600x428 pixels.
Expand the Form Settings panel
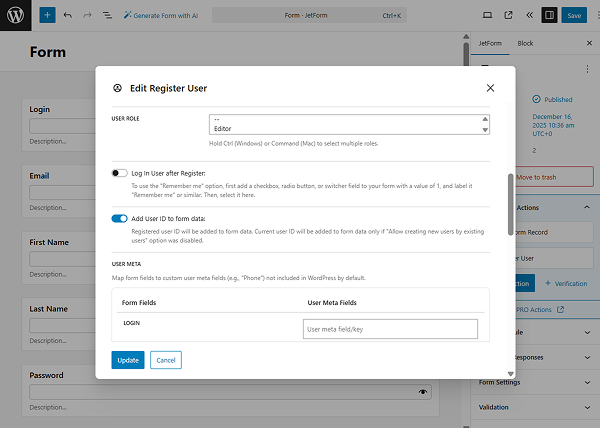pyautogui.click(x=535, y=382)
